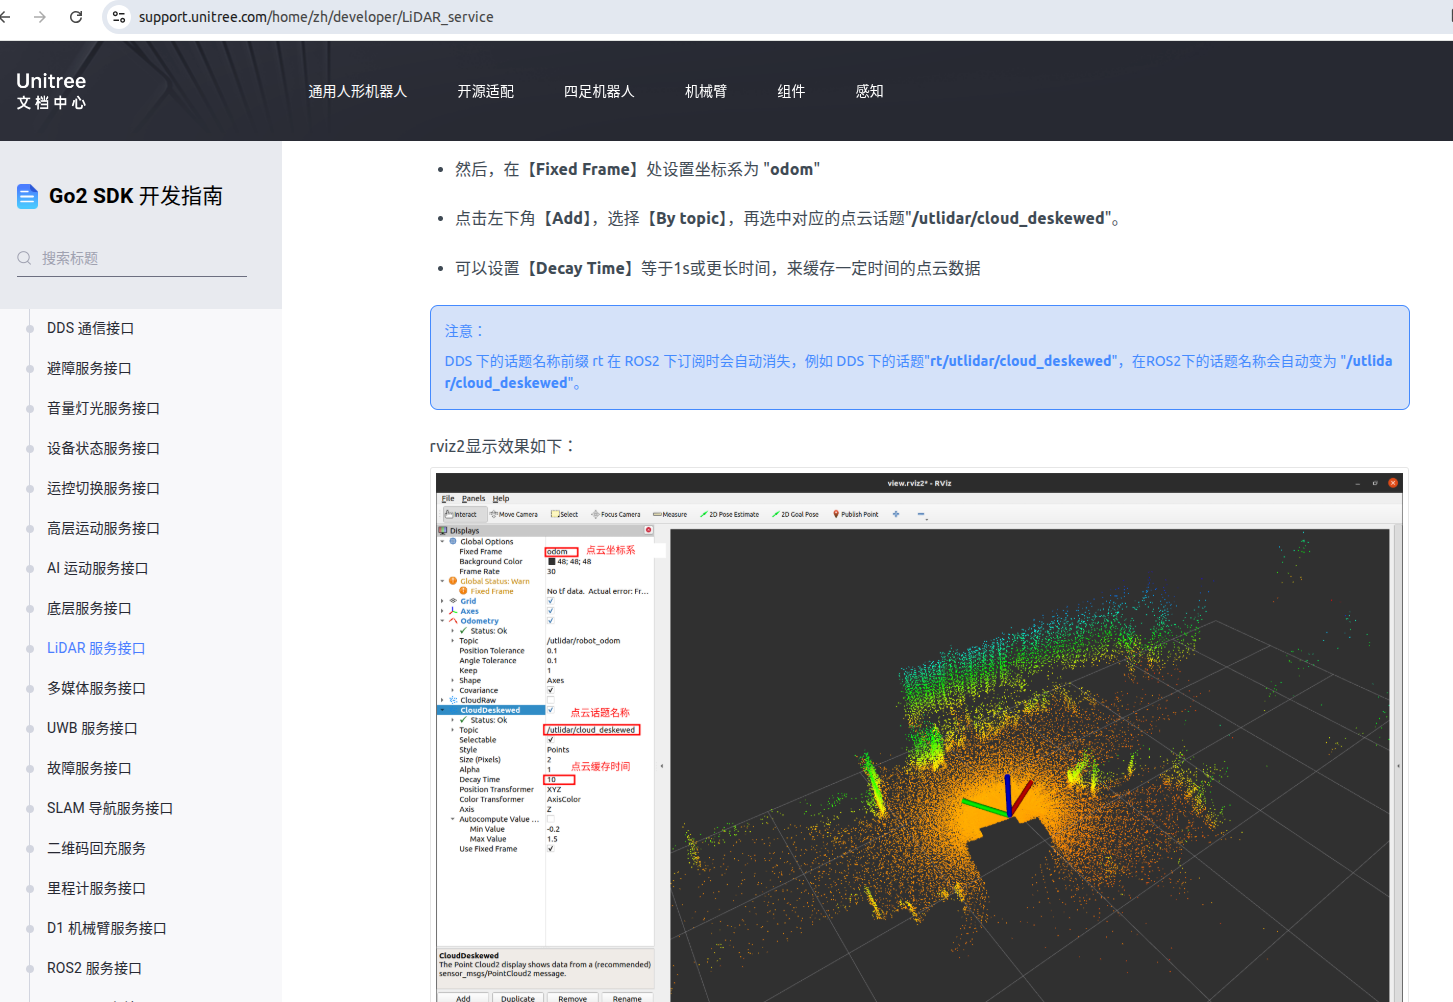Open 避障服务接口 in the sidebar
Viewport: 1453px width, 1002px height.
(89, 368)
